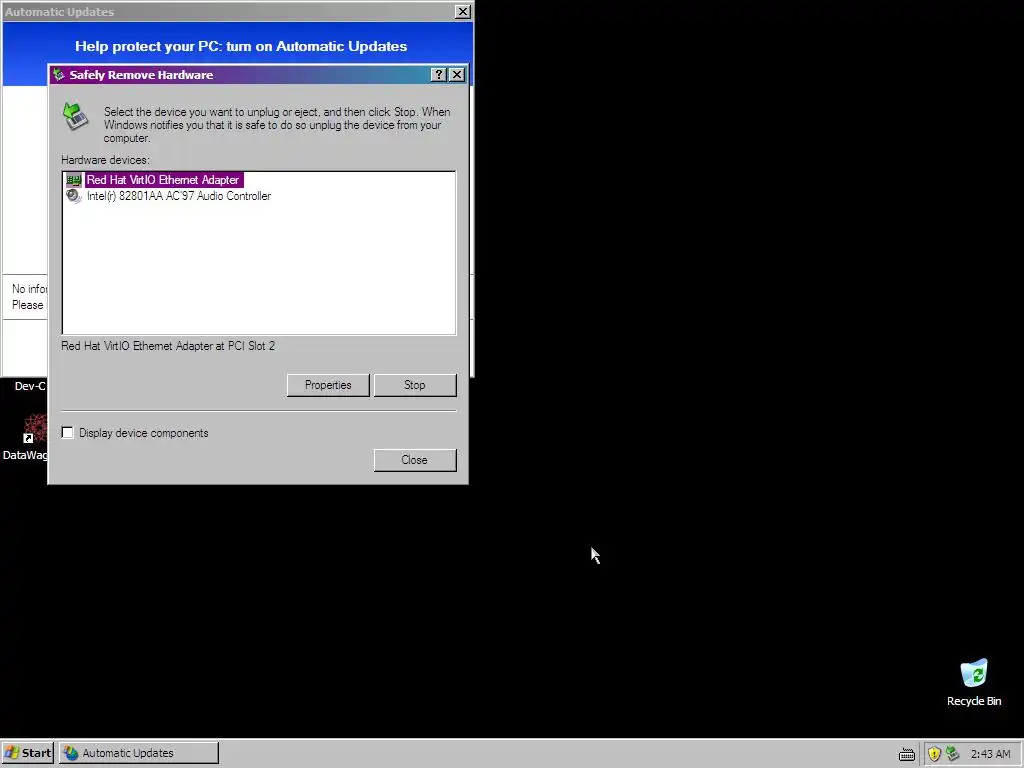Click the 'Hardware devices:' label
Screen dimensions: 1024x768
point(105,160)
